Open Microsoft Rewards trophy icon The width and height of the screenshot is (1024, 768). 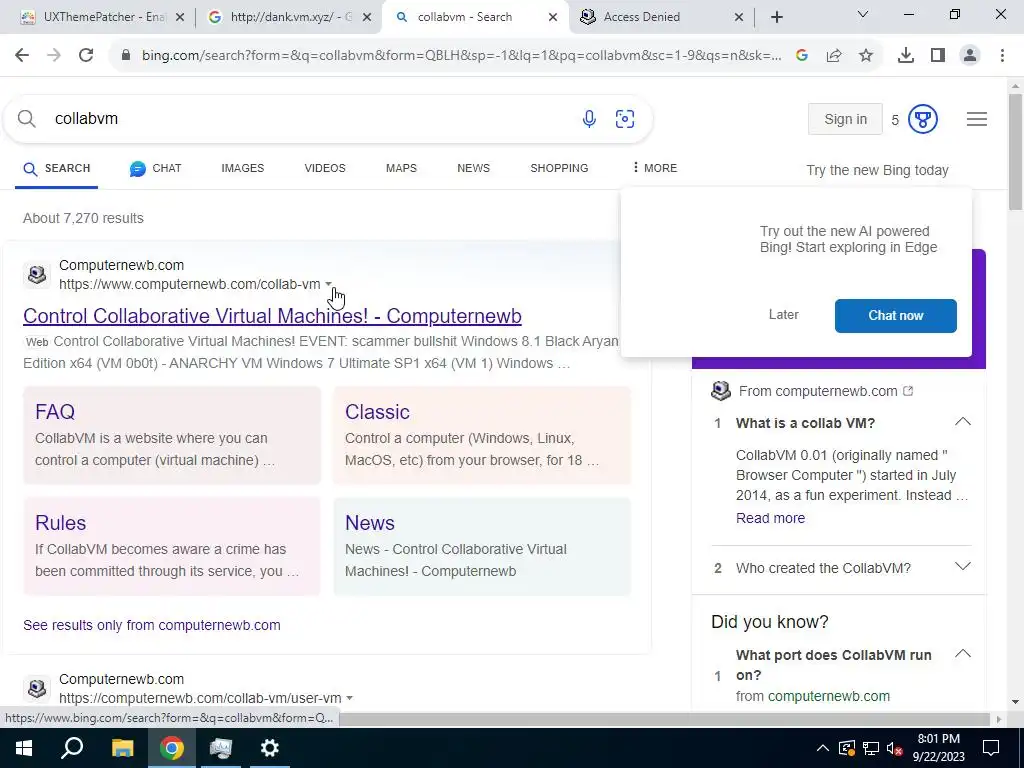(x=923, y=119)
